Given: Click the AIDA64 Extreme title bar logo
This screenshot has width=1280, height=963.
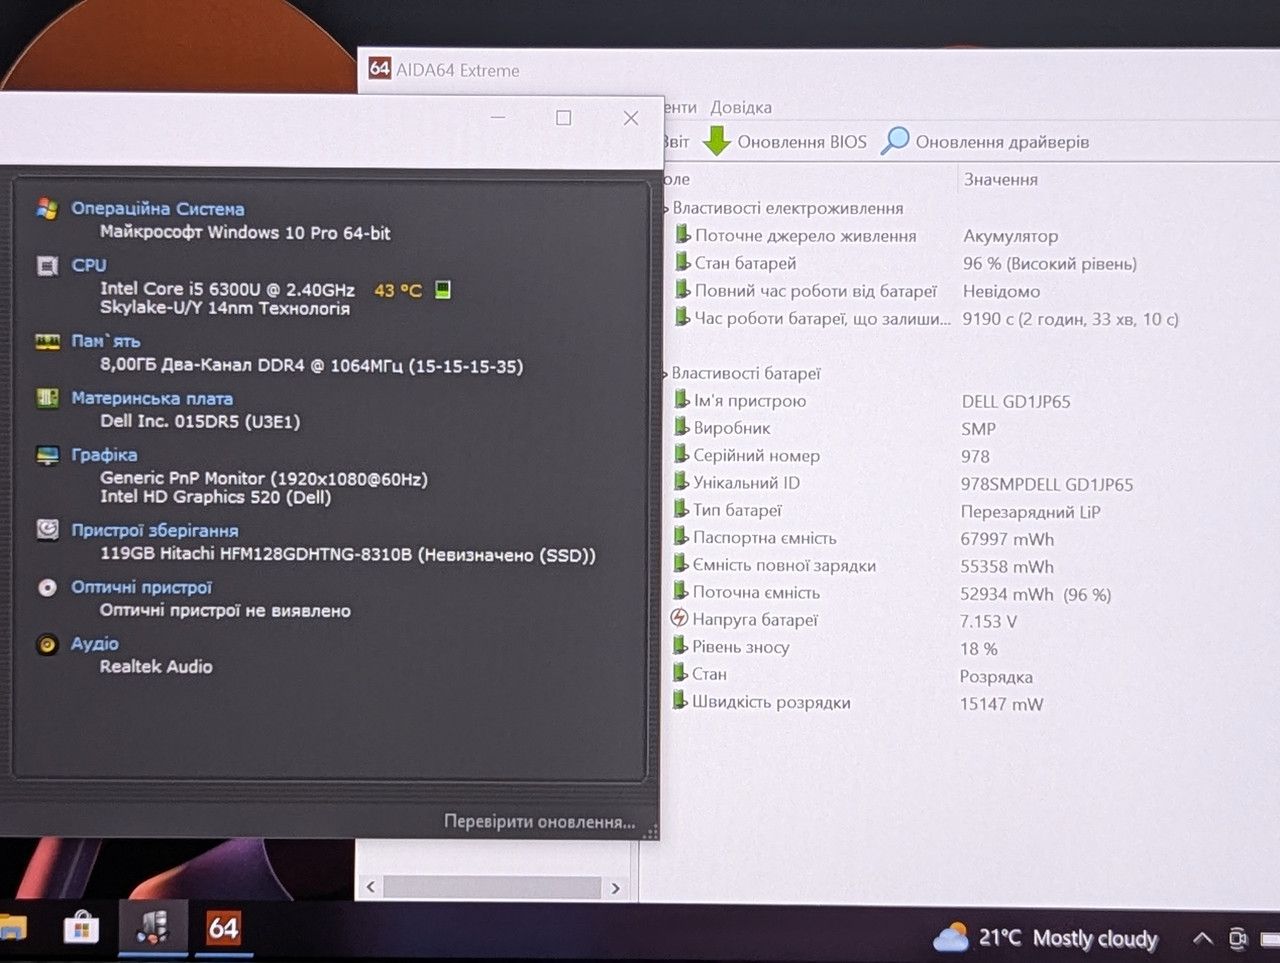Looking at the screenshot, I should [x=379, y=68].
